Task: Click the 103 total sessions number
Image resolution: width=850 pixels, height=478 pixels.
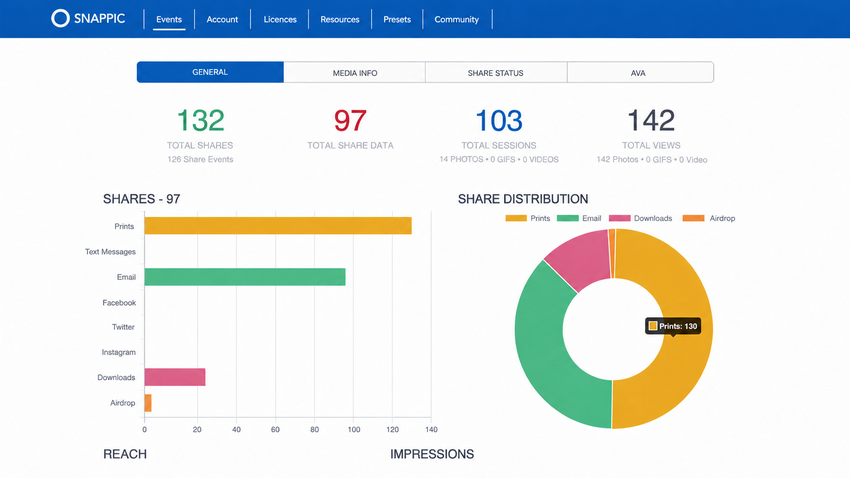Action: pos(499,120)
